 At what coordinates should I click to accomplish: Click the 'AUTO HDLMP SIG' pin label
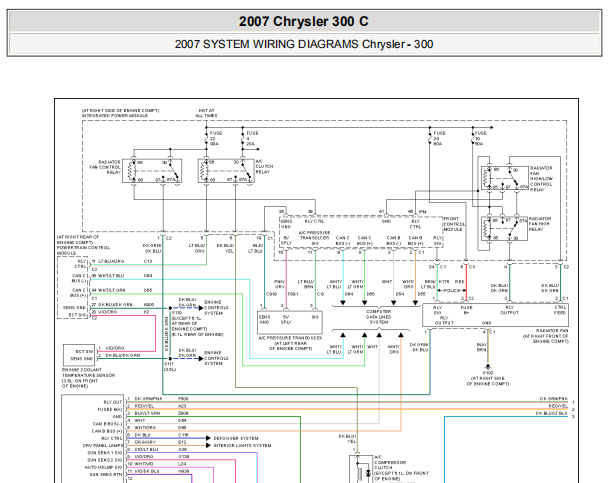tap(103, 467)
